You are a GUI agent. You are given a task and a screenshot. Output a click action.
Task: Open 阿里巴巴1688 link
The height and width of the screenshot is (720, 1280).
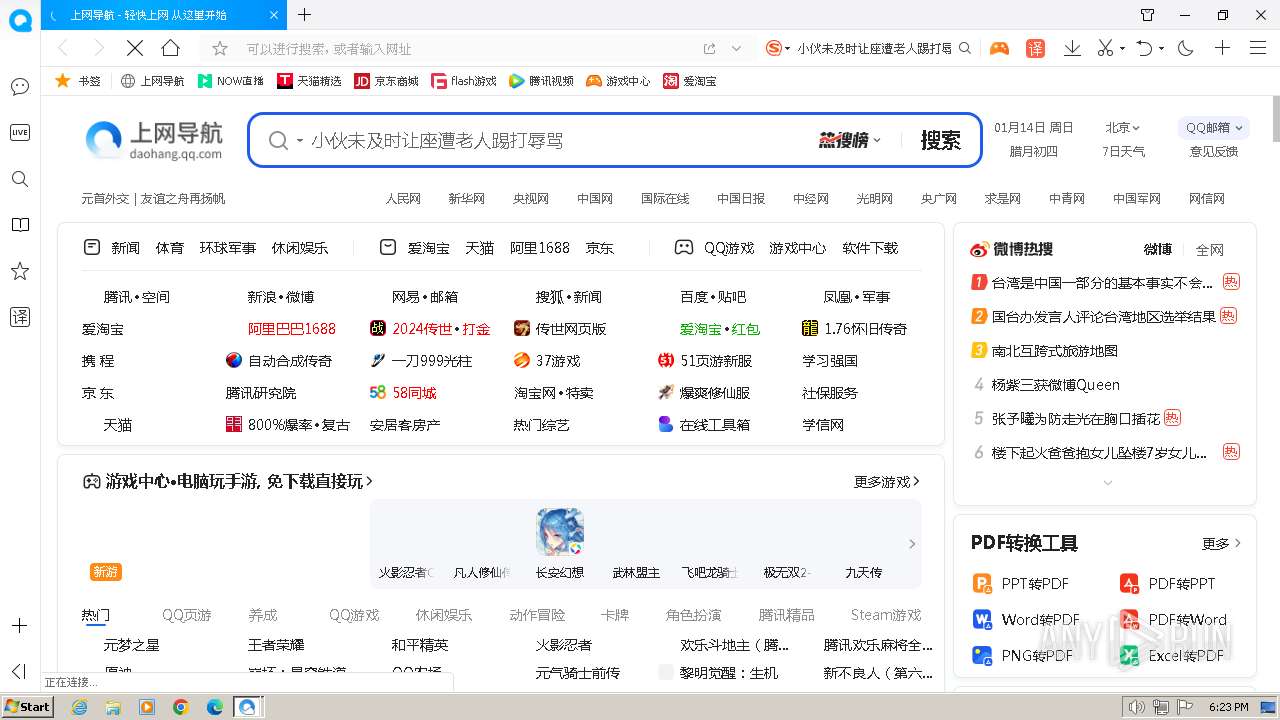point(292,328)
